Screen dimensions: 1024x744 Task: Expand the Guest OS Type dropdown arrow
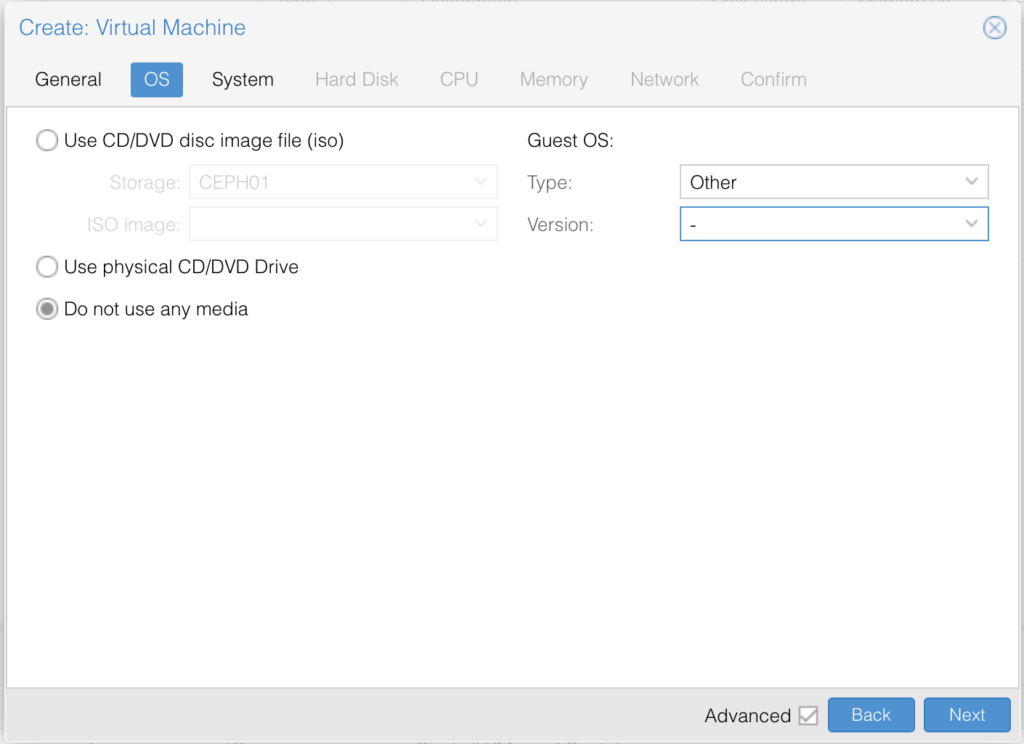[971, 183]
